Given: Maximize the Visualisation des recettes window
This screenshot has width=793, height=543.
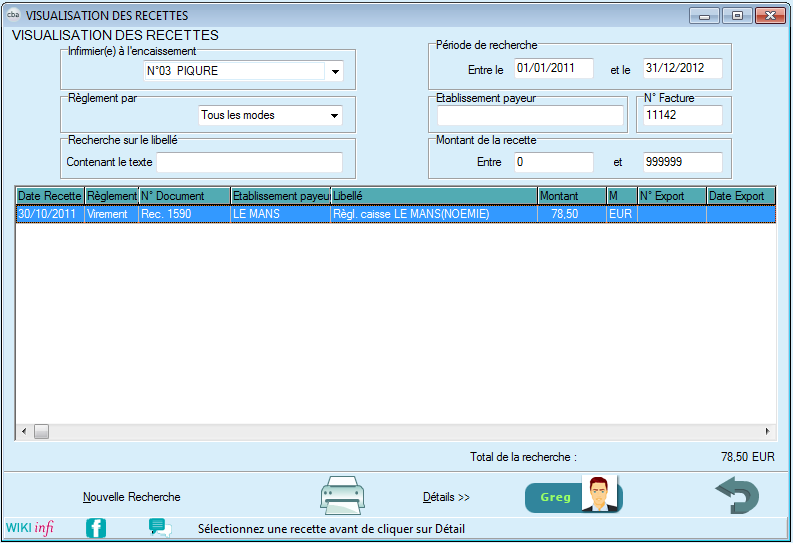Looking at the screenshot, I should pyautogui.click(x=737, y=16).
